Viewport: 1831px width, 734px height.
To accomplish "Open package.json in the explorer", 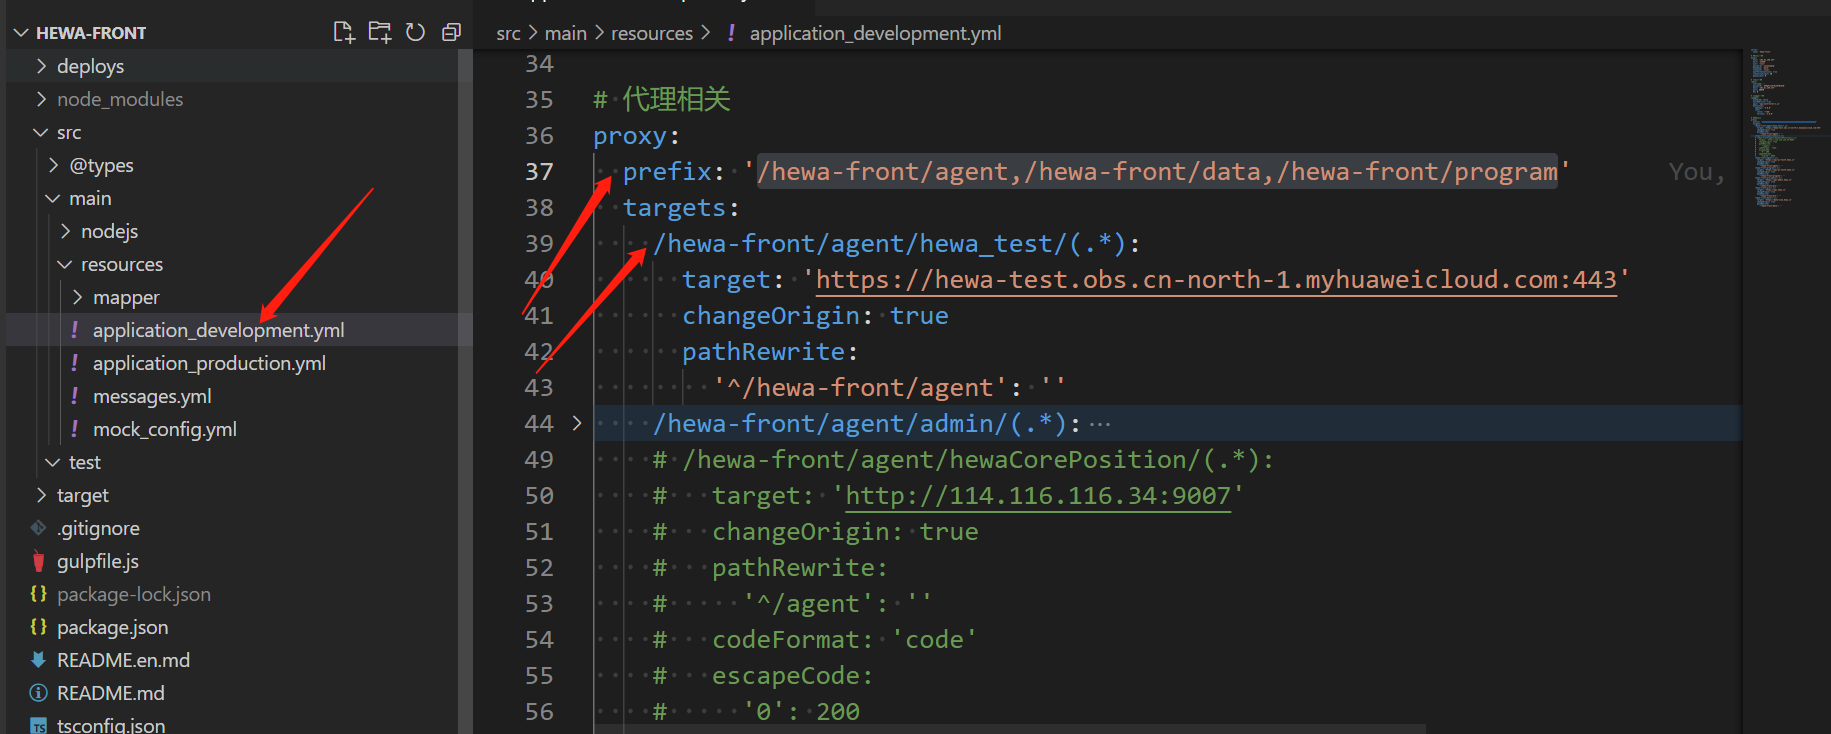I will [x=112, y=627].
